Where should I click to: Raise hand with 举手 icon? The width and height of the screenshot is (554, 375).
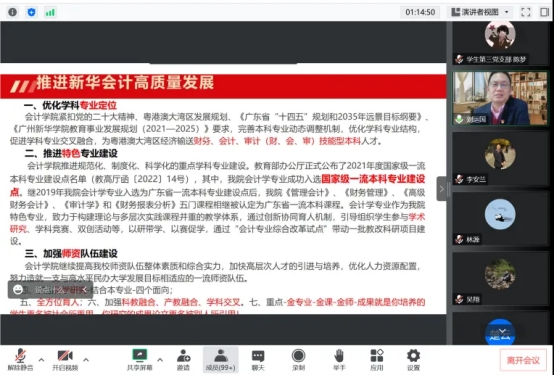[x=339, y=360]
